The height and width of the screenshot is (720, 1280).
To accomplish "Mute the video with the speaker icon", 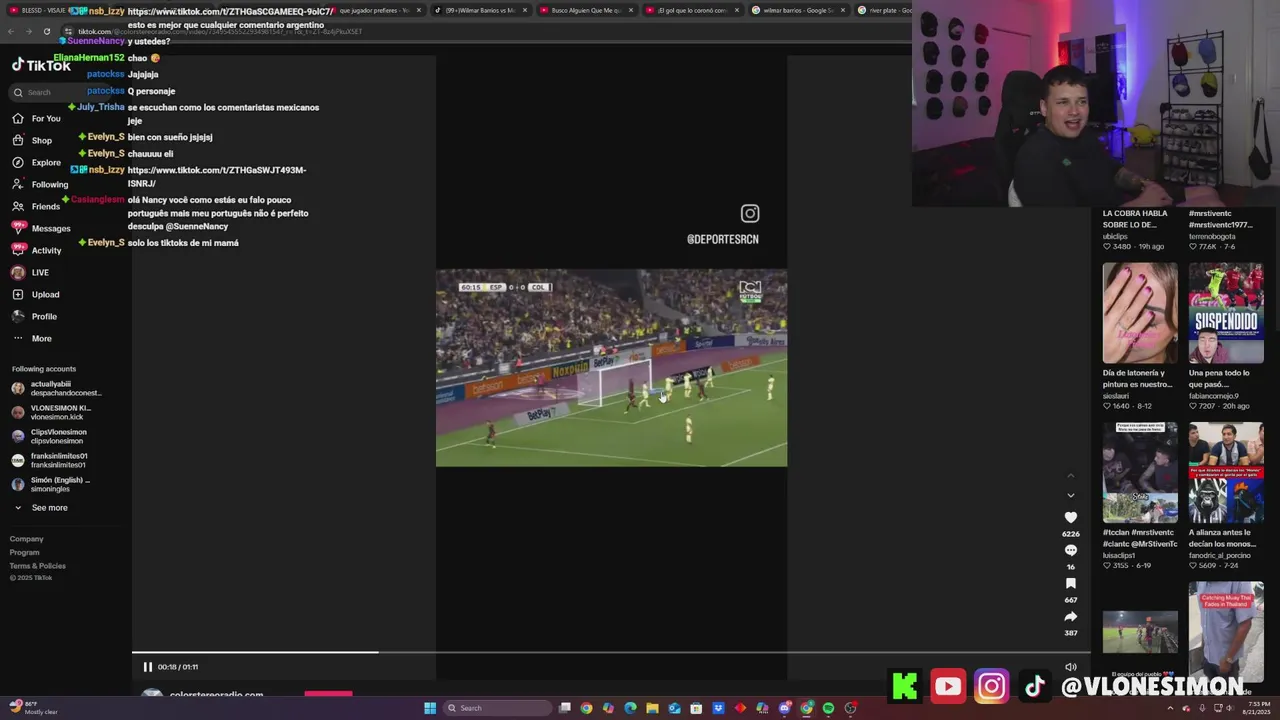I will [x=1070, y=667].
